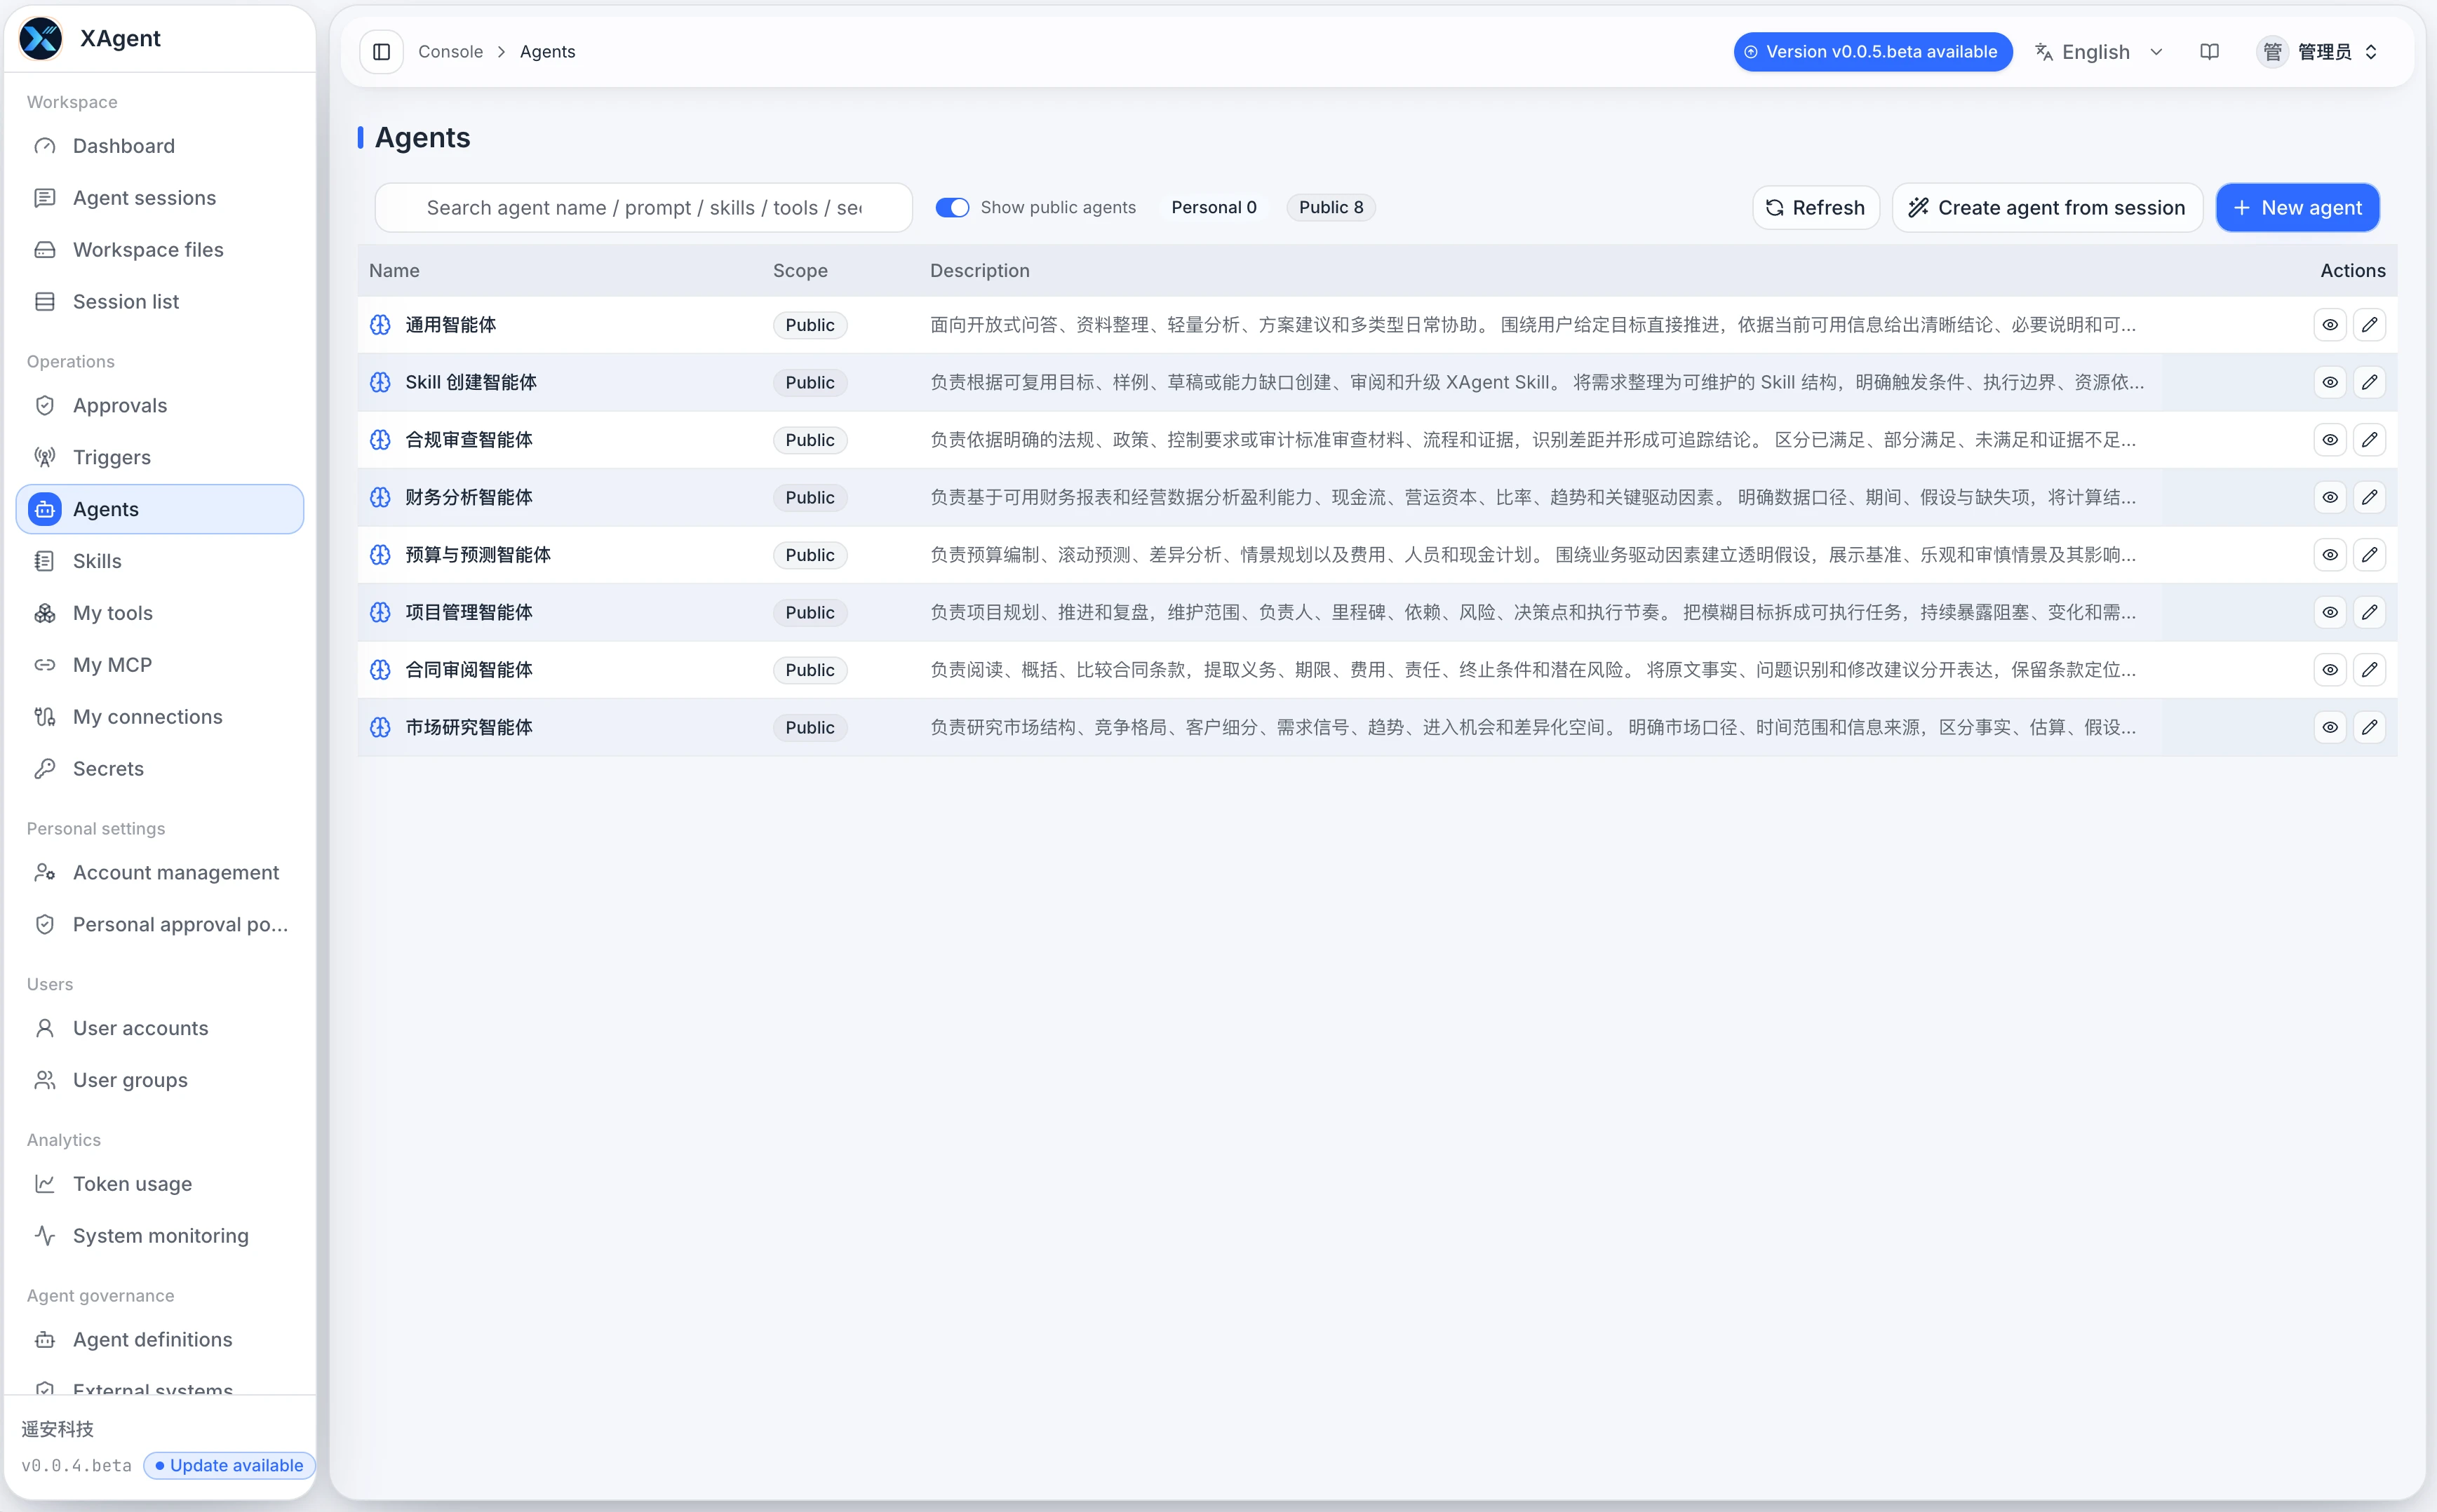This screenshot has height=1512, width=2437.
Task: Edit 项目管理智能体 with the pencil icon
Action: click(2369, 612)
